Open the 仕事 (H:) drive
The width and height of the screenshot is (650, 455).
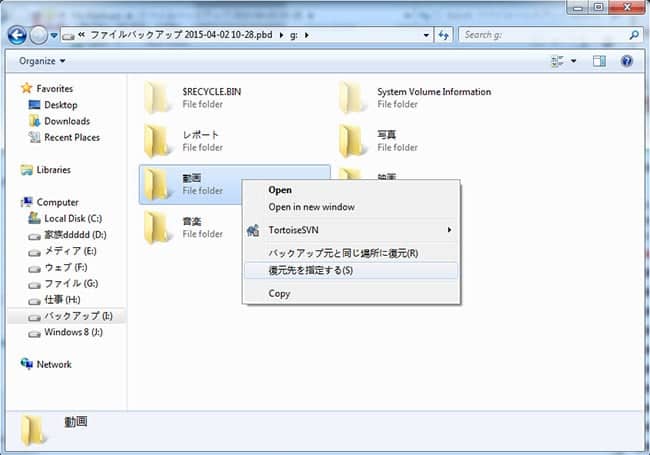pos(62,300)
